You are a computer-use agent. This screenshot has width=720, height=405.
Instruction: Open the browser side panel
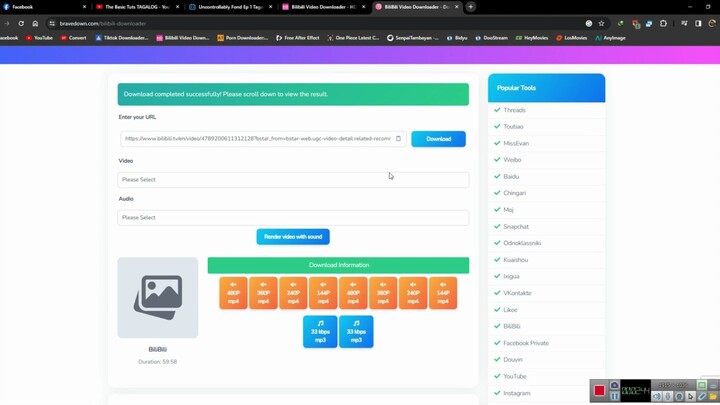pos(698,23)
